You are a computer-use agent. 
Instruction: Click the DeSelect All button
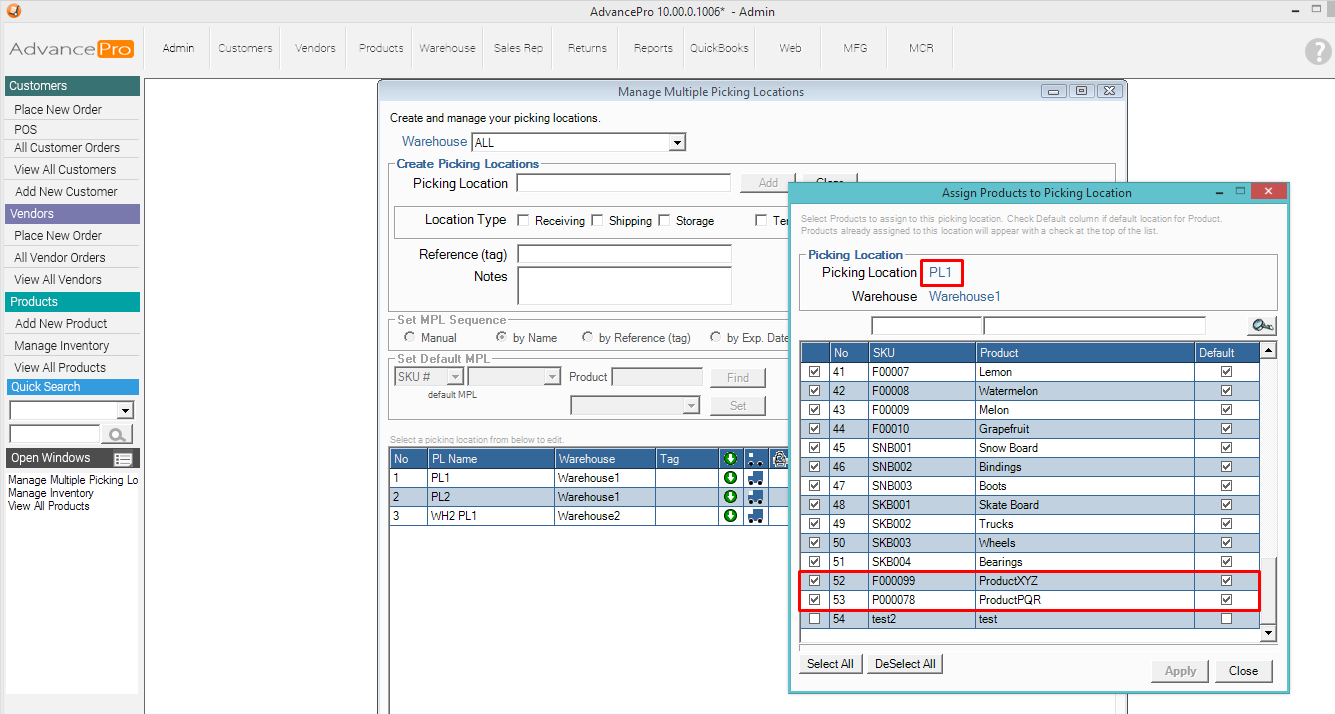[x=905, y=664]
